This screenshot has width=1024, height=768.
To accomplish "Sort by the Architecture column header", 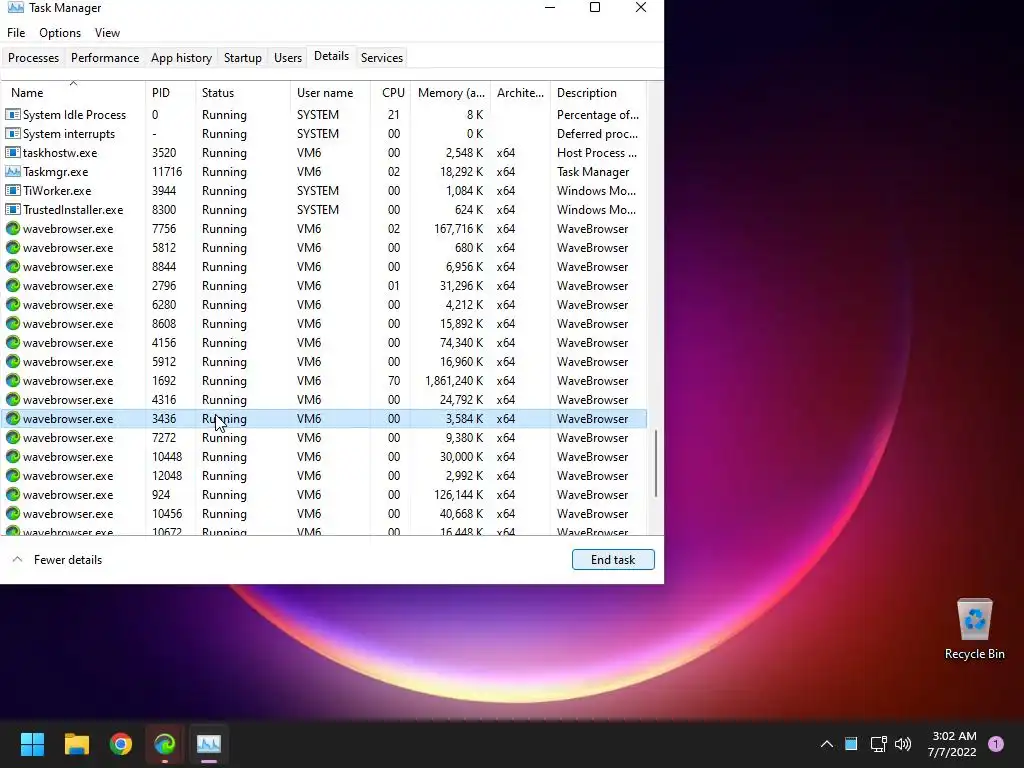I will pos(520,92).
